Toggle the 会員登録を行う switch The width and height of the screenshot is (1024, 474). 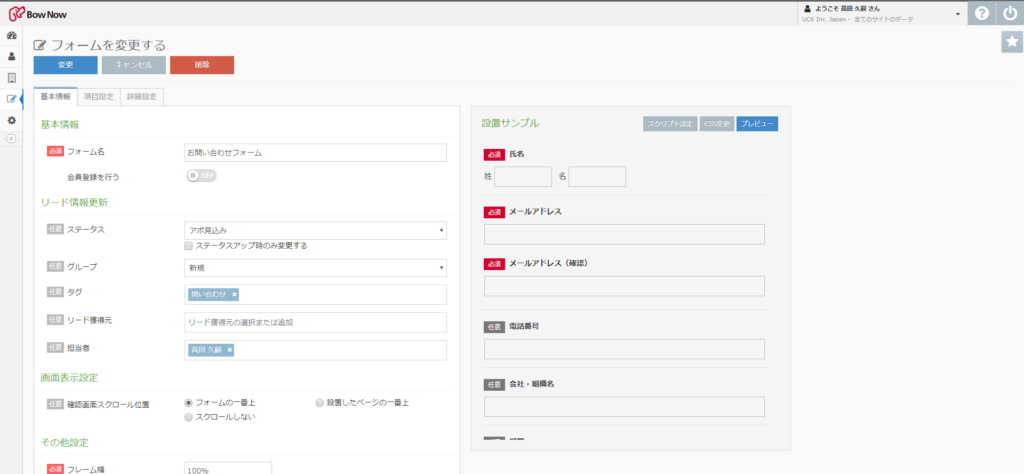(201, 176)
